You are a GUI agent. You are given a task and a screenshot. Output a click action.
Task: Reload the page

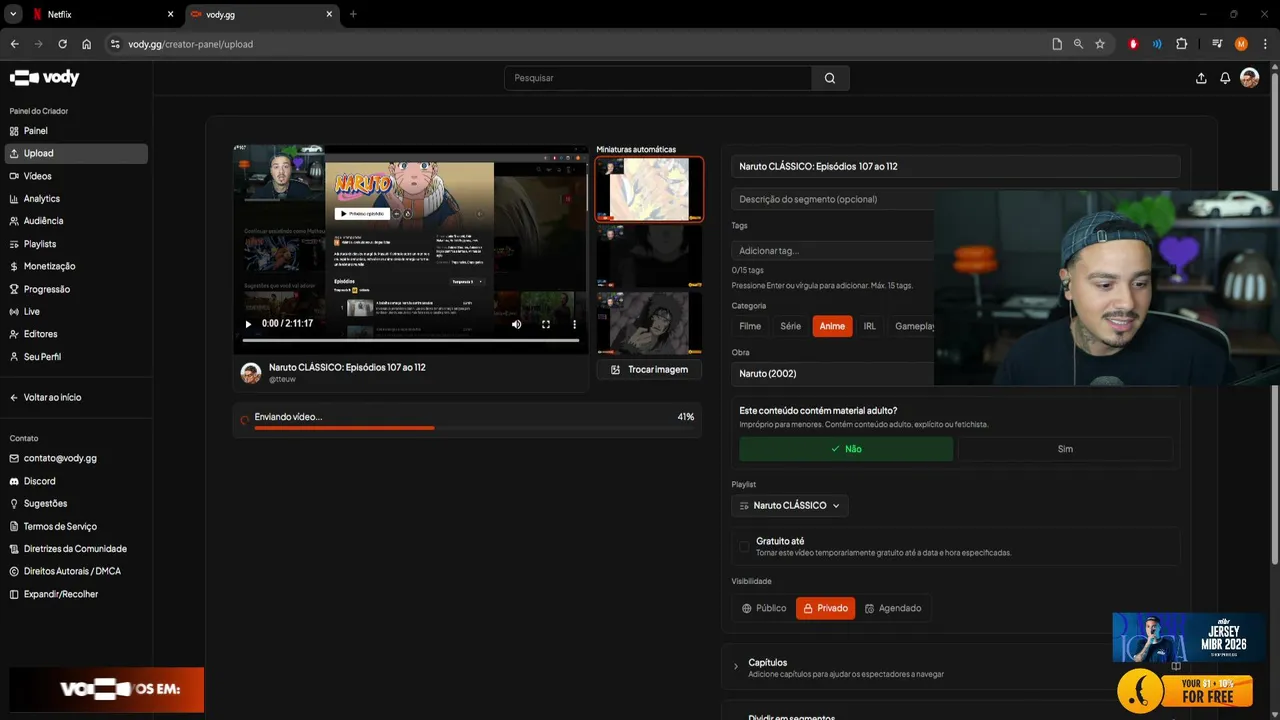[x=62, y=44]
